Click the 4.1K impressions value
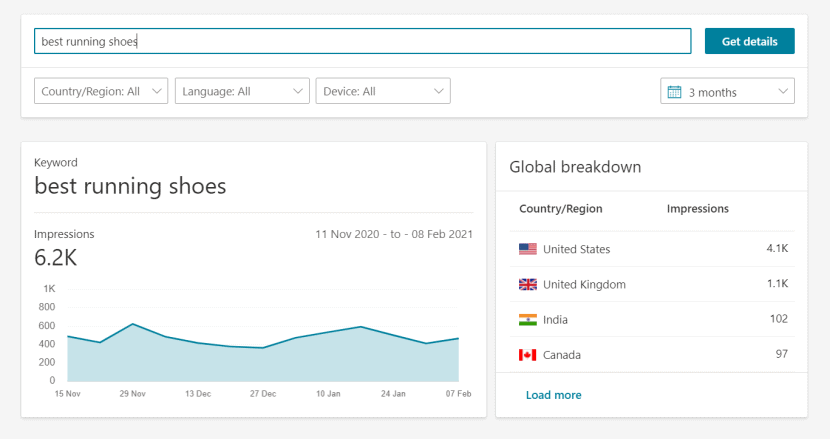The width and height of the screenshot is (830, 439). (777, 248)
